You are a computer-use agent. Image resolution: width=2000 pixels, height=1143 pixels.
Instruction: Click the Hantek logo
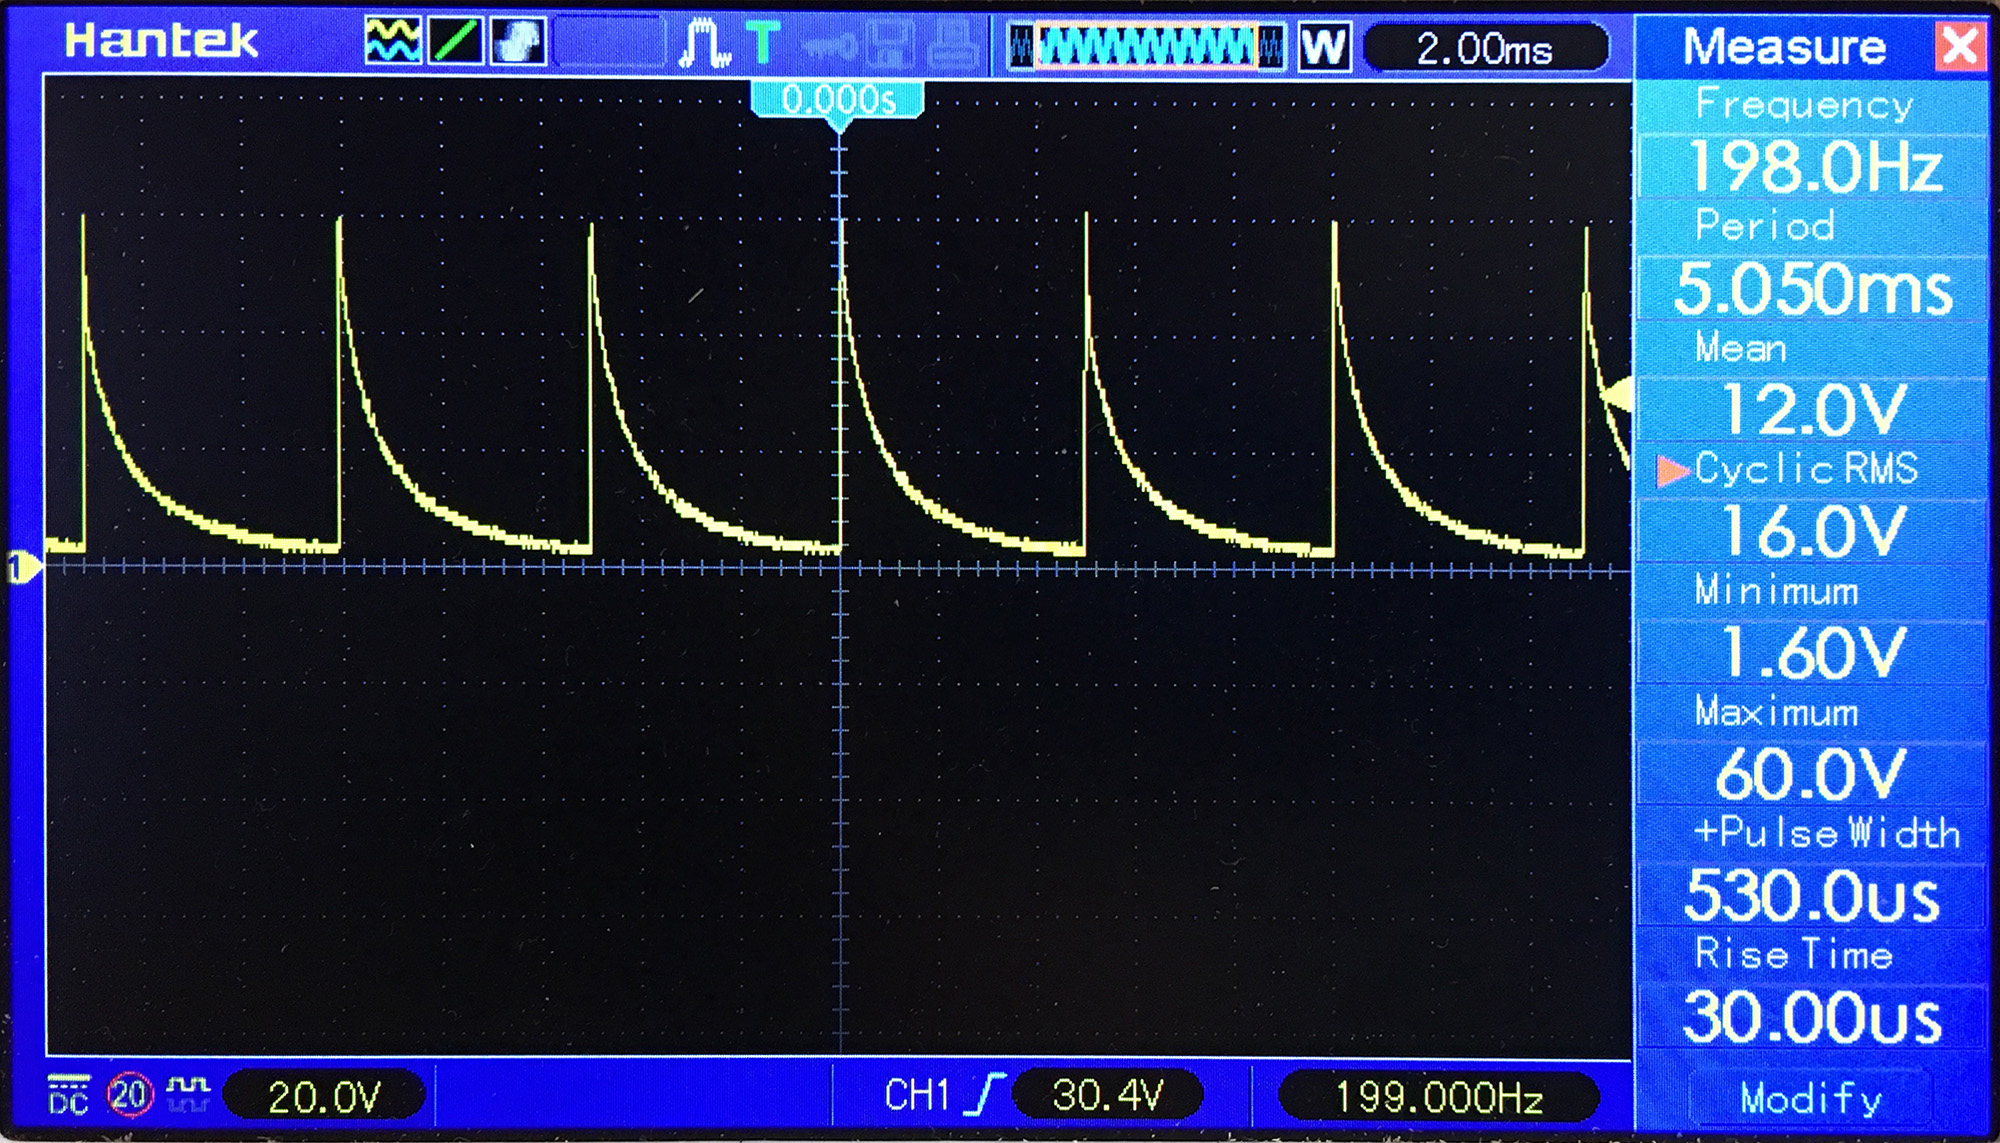click(161, 41)
